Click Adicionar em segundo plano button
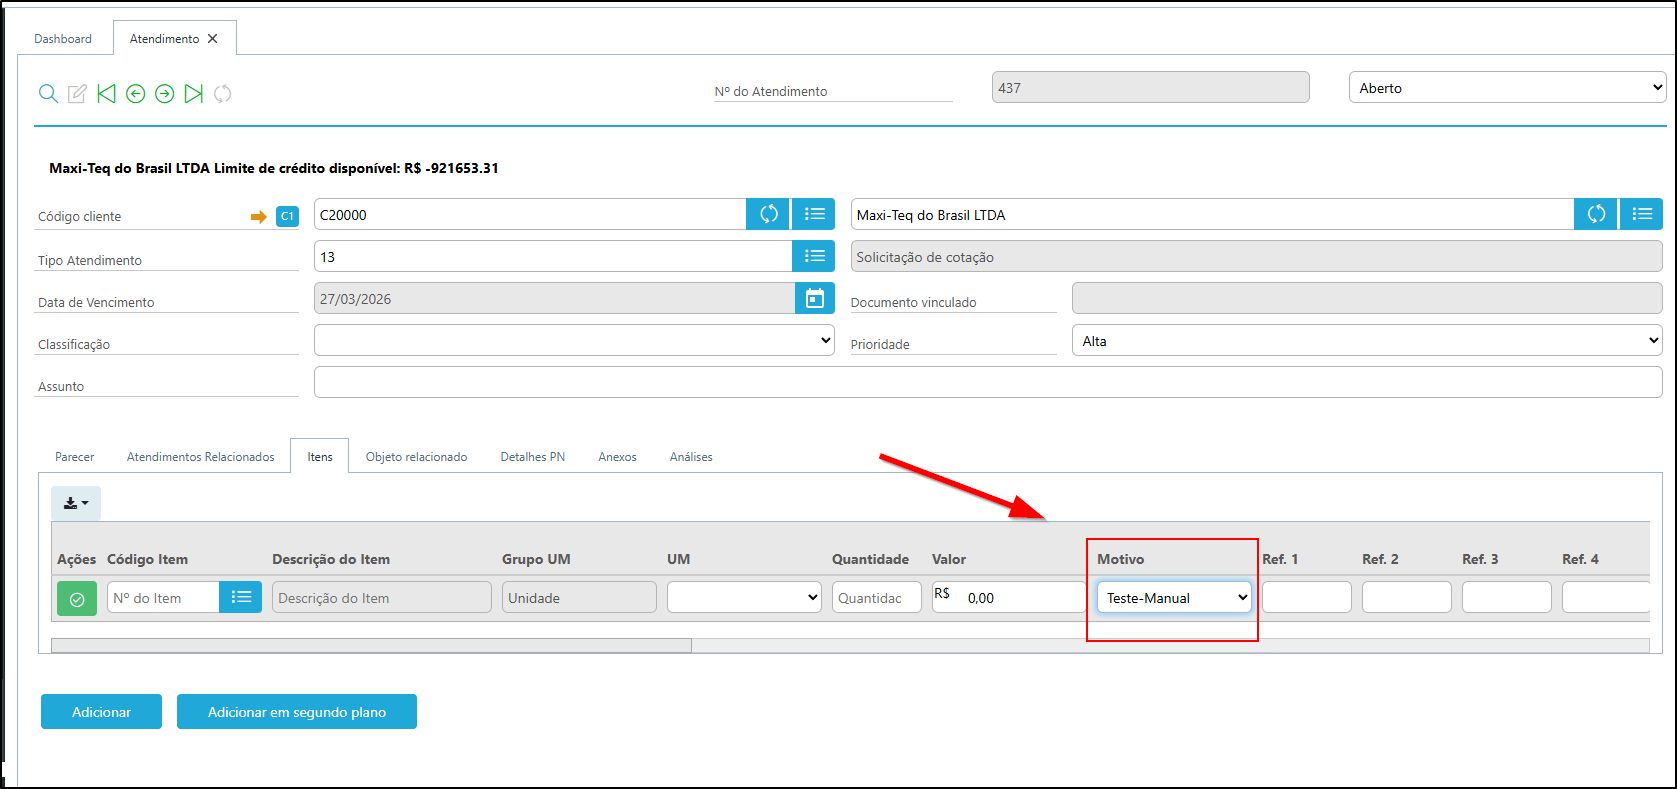The image size is (1677, 789). [x=297, y=712]
